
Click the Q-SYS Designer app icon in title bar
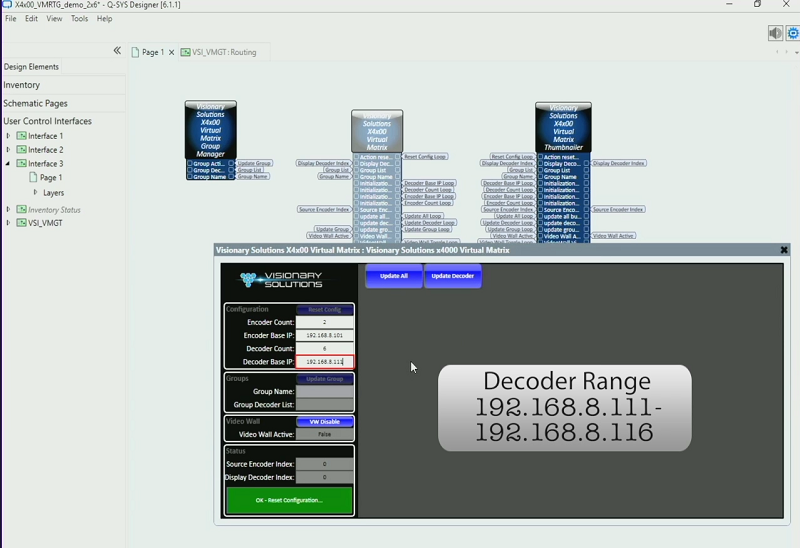click(x=7, y=5)
